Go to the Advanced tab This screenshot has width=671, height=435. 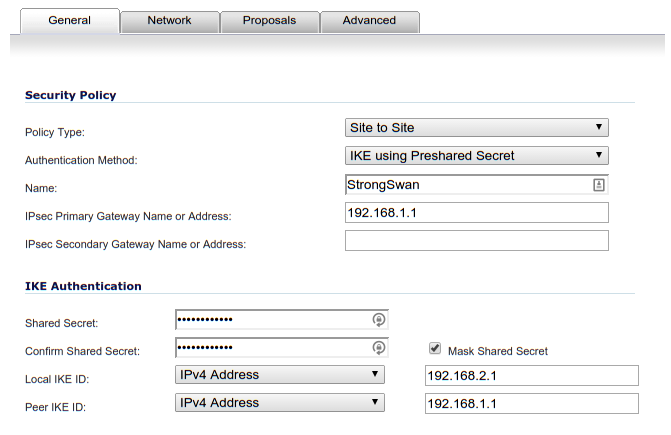coord(369,20)
